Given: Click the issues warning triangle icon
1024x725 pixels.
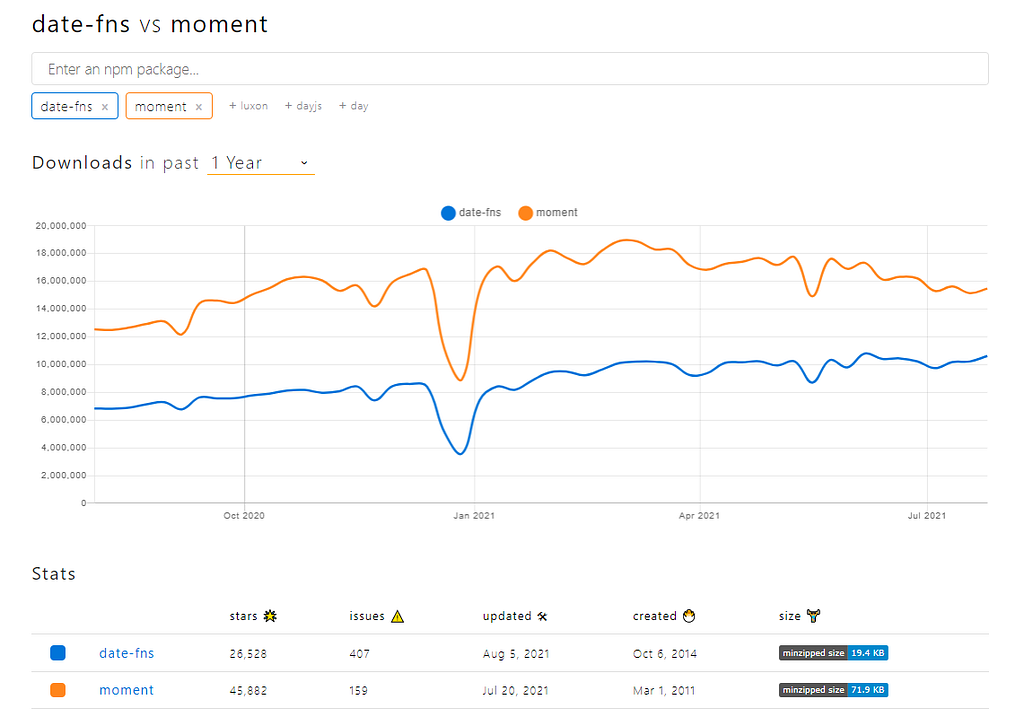Looking at the screenshot, I should coord(397,616).
